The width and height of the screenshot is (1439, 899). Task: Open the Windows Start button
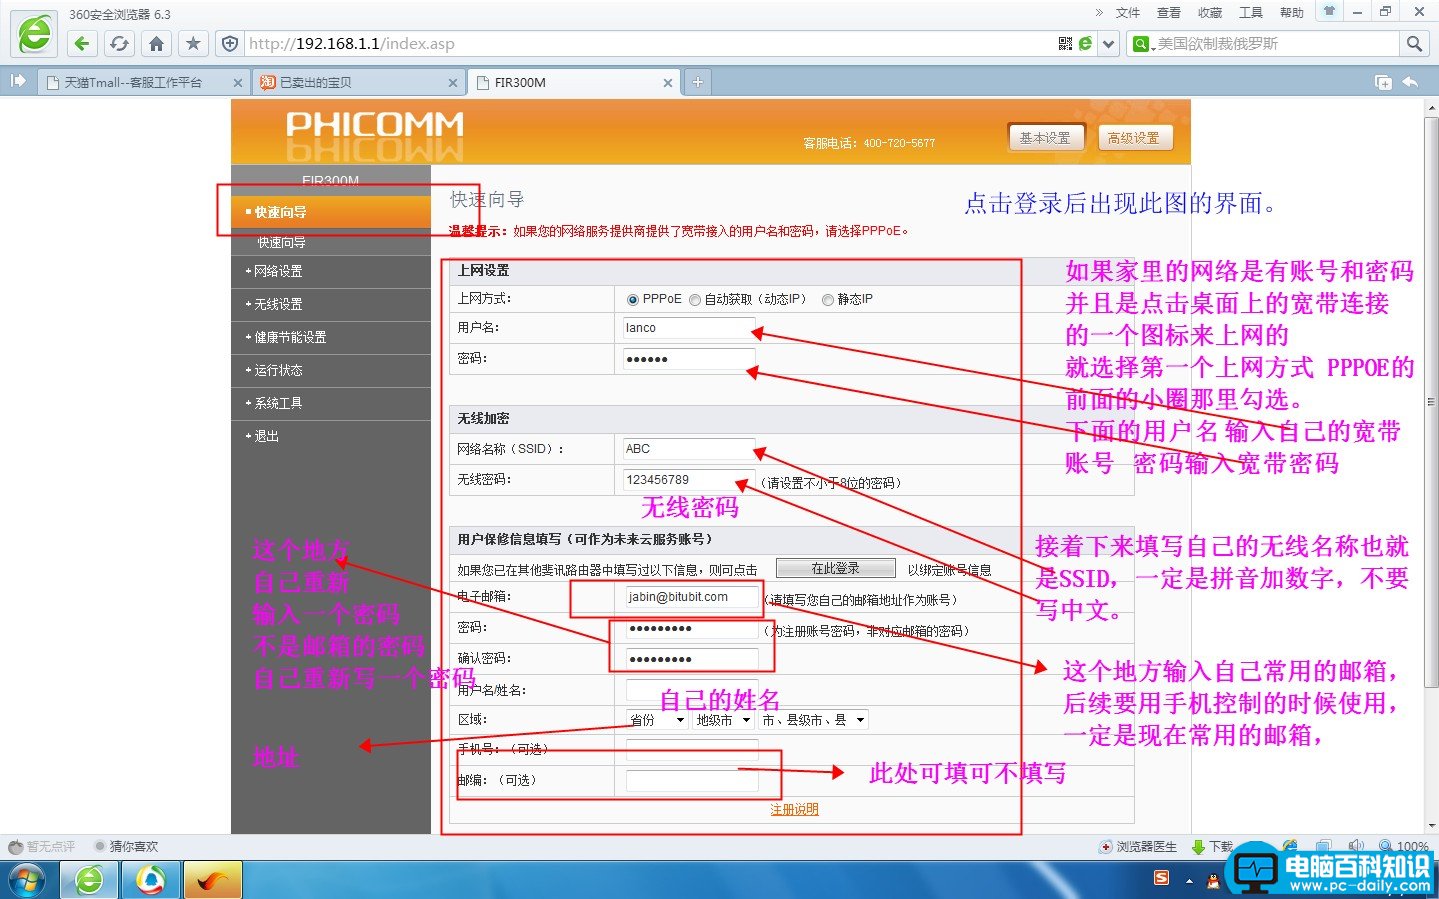pyautogui.click(x=27, y=881)
